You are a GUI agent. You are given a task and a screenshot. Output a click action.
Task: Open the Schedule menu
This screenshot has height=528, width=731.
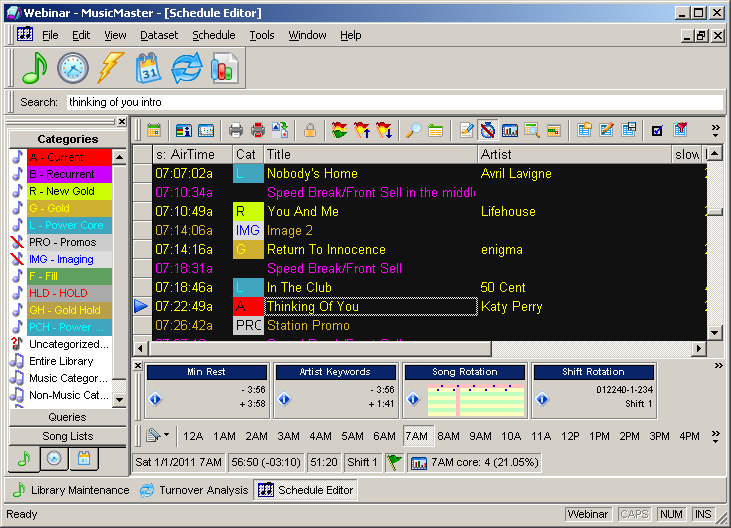pos(214,35)
